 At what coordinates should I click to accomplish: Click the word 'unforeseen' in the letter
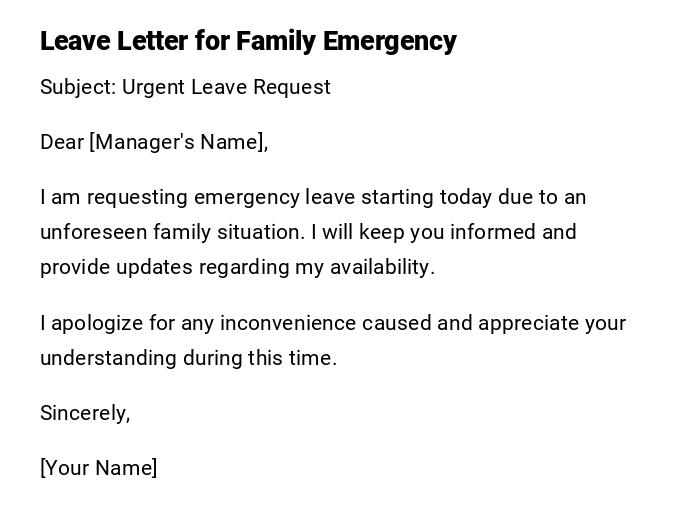[x=93, y=232]
